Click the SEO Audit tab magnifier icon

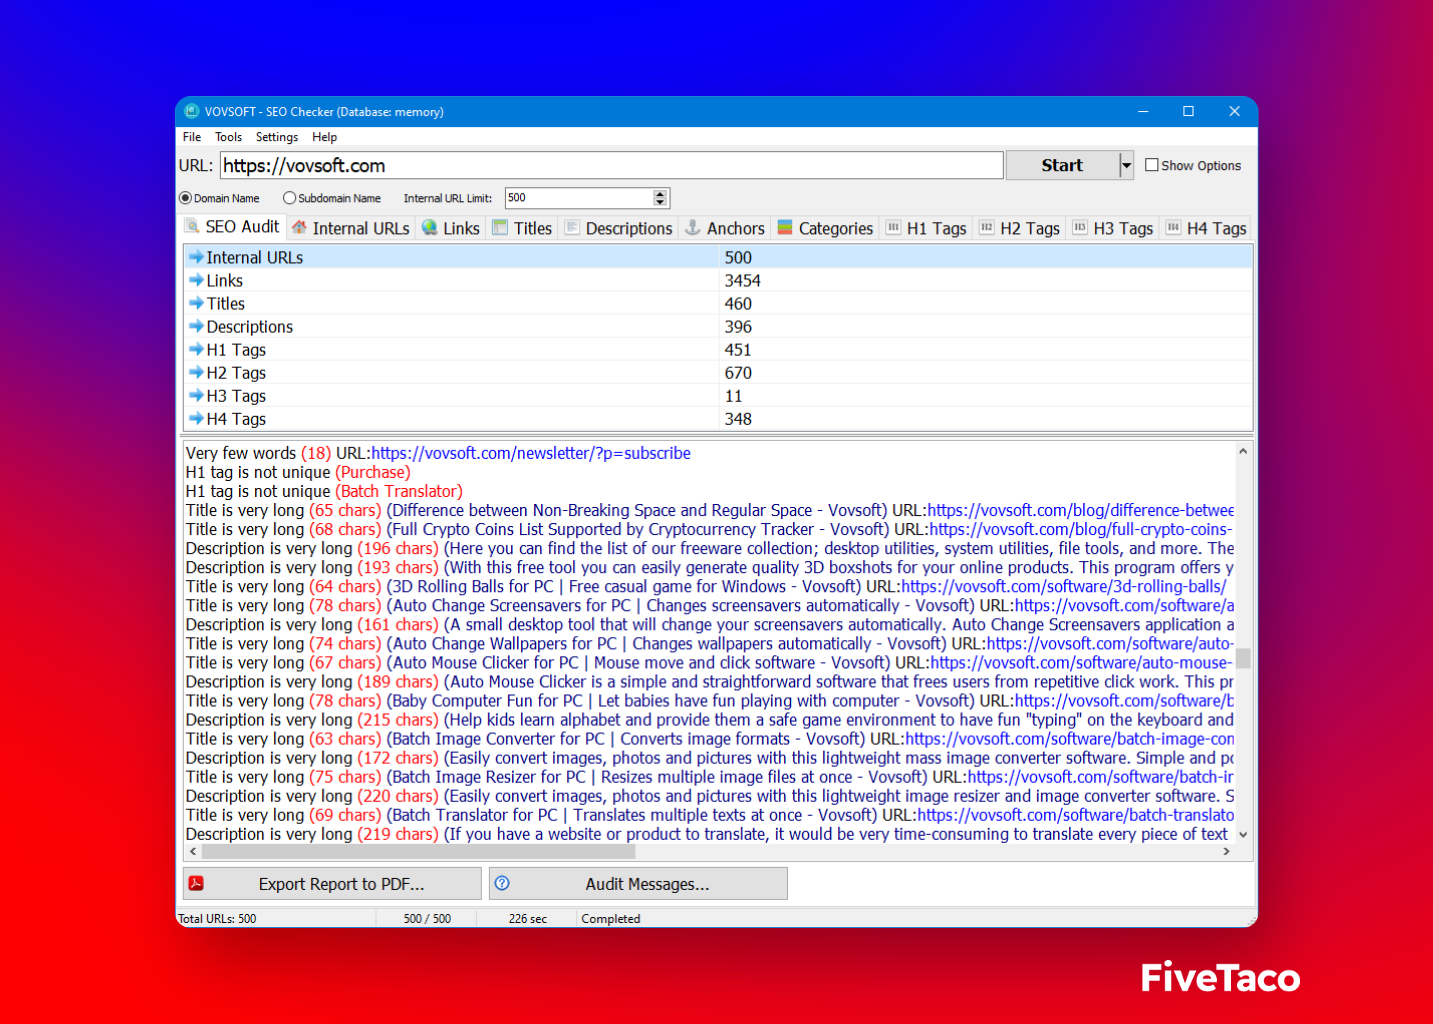pos(192,227)
